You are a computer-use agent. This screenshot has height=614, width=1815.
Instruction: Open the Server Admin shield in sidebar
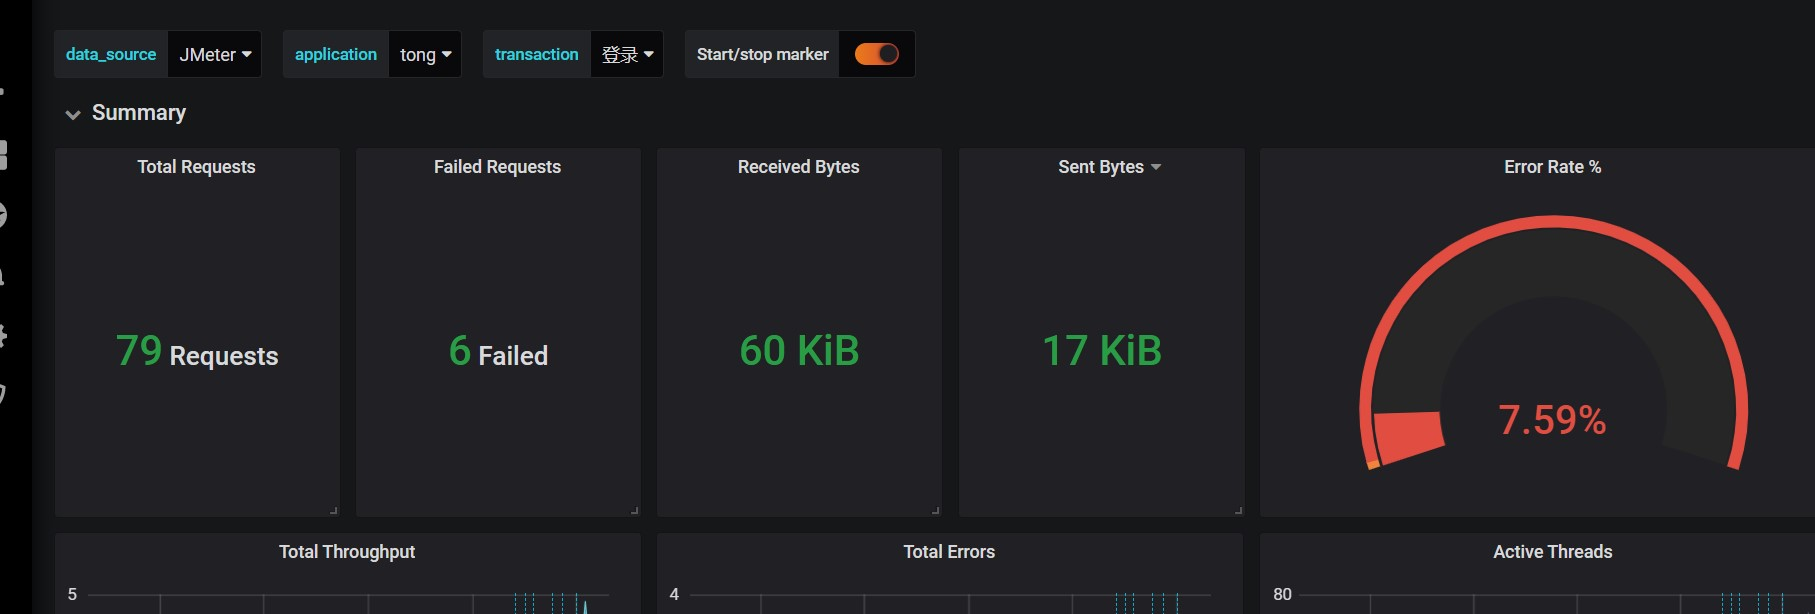(3, 394)
